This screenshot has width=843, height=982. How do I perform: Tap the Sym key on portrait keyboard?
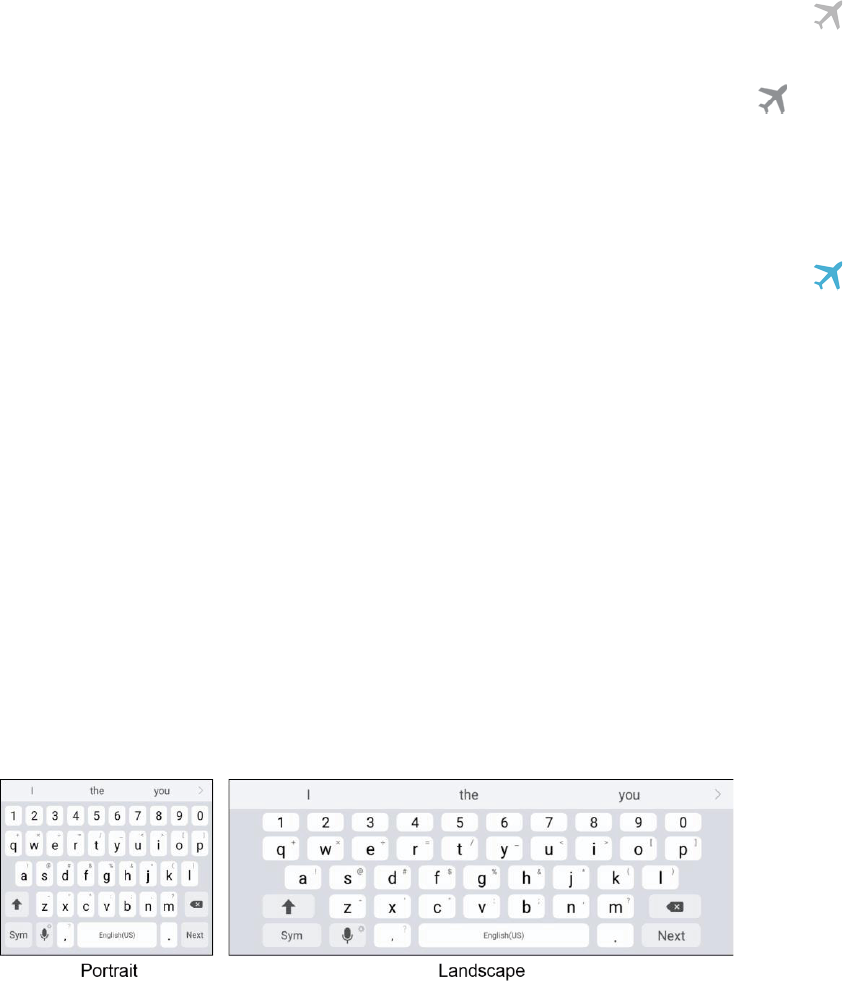coord(18,934)
